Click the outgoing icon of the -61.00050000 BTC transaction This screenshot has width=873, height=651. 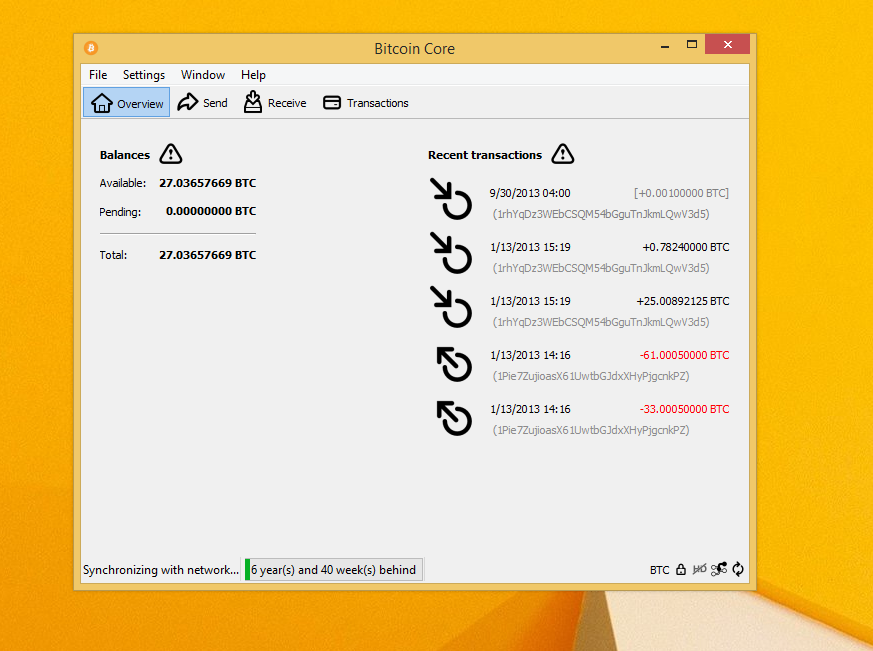coord(454,364)
